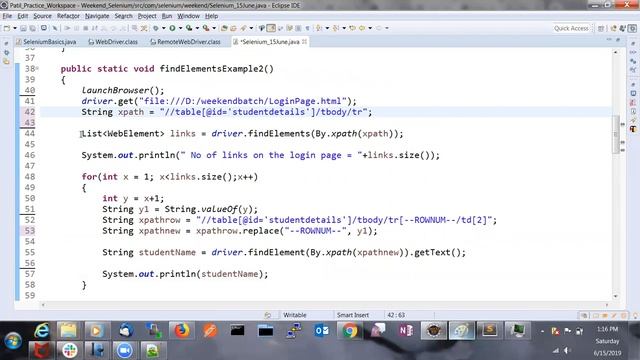Open OneNote from the taskbar
The height and width of the screenshot is (360, 640).
pyautogui.click(x=405, y=331)
